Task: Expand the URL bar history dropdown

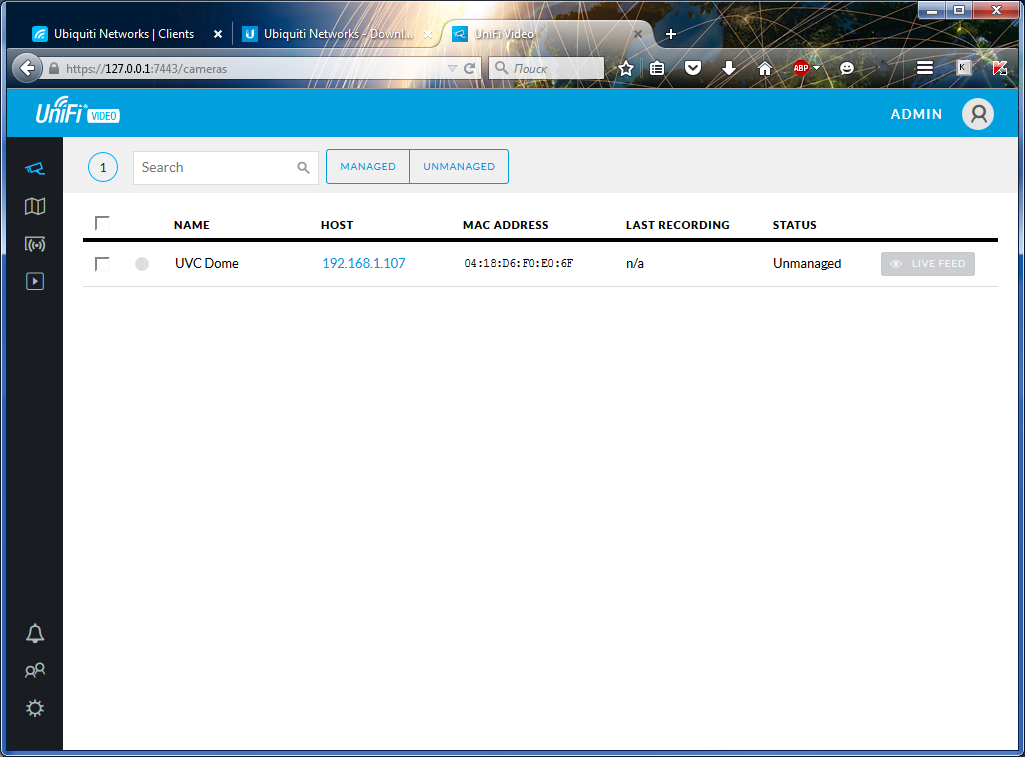Action: pyautogui.click(x=452, y=69)
